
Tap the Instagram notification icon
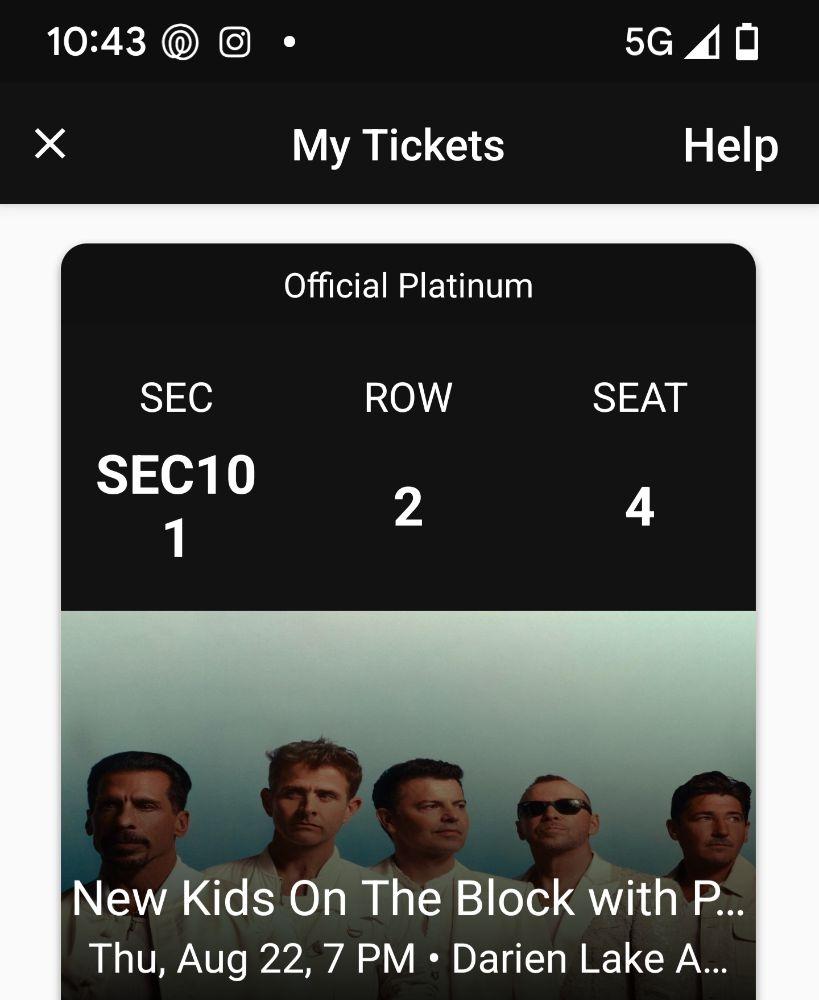[x=235, y=43]
